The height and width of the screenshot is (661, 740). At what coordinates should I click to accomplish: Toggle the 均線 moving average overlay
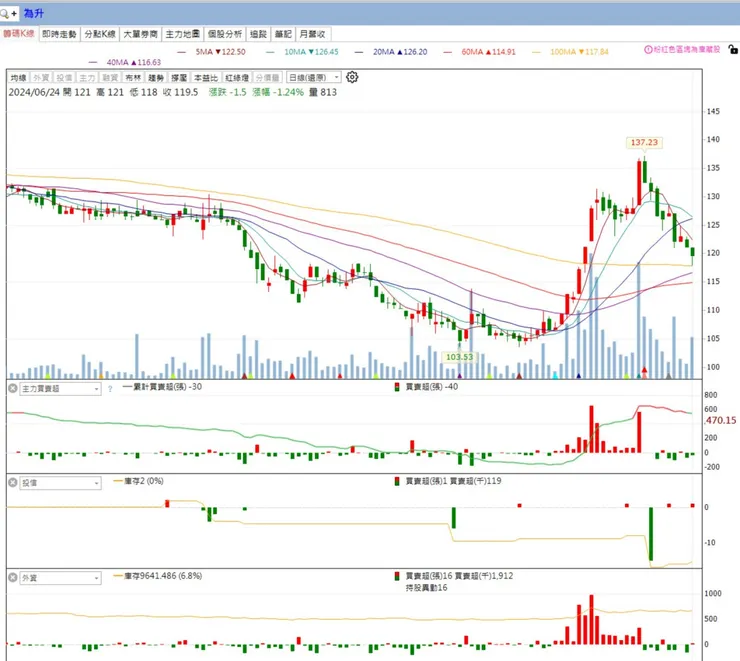point(18,77)
